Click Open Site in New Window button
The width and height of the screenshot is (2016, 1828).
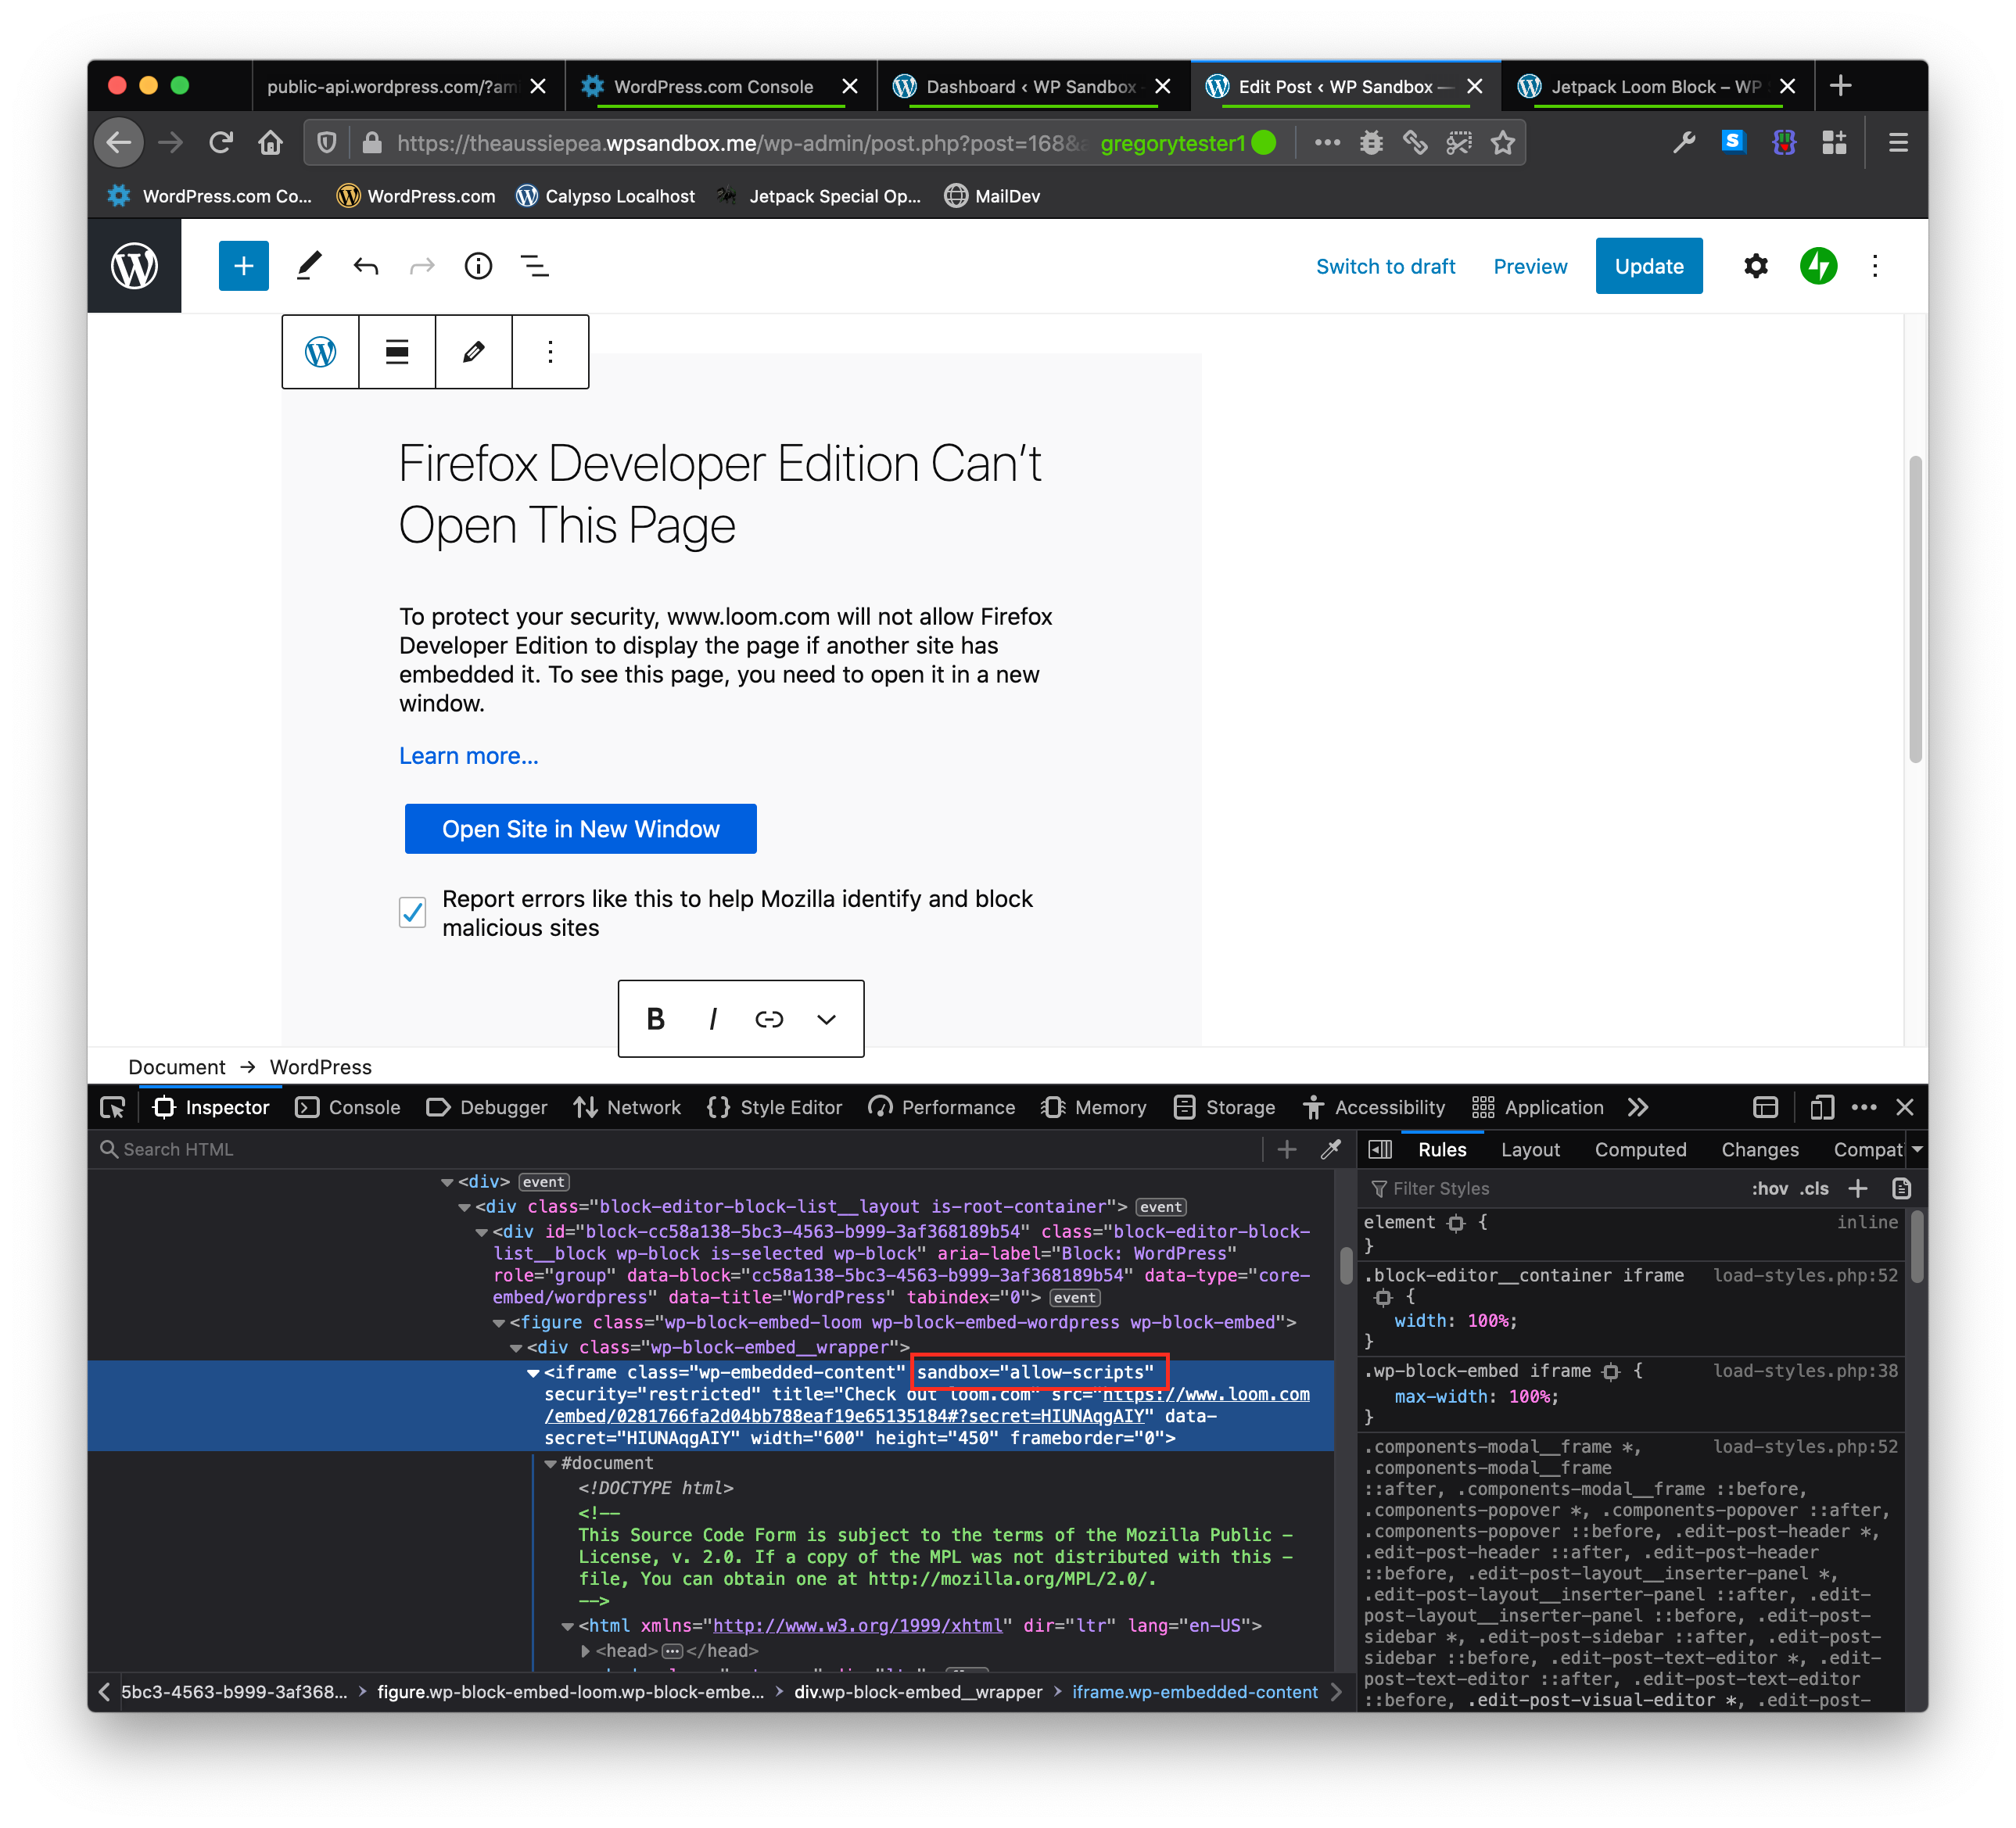coord(580,829)
